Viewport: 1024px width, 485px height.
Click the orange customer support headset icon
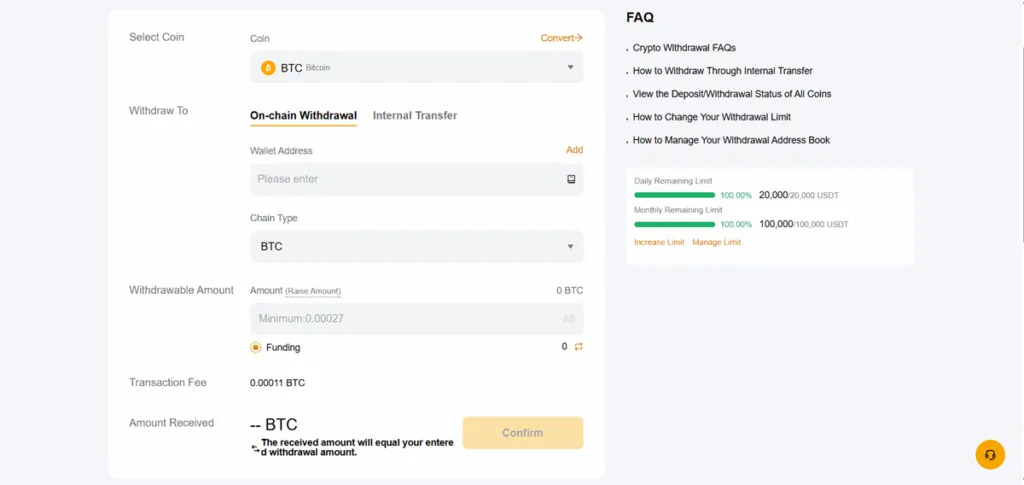tap(989, 454)
